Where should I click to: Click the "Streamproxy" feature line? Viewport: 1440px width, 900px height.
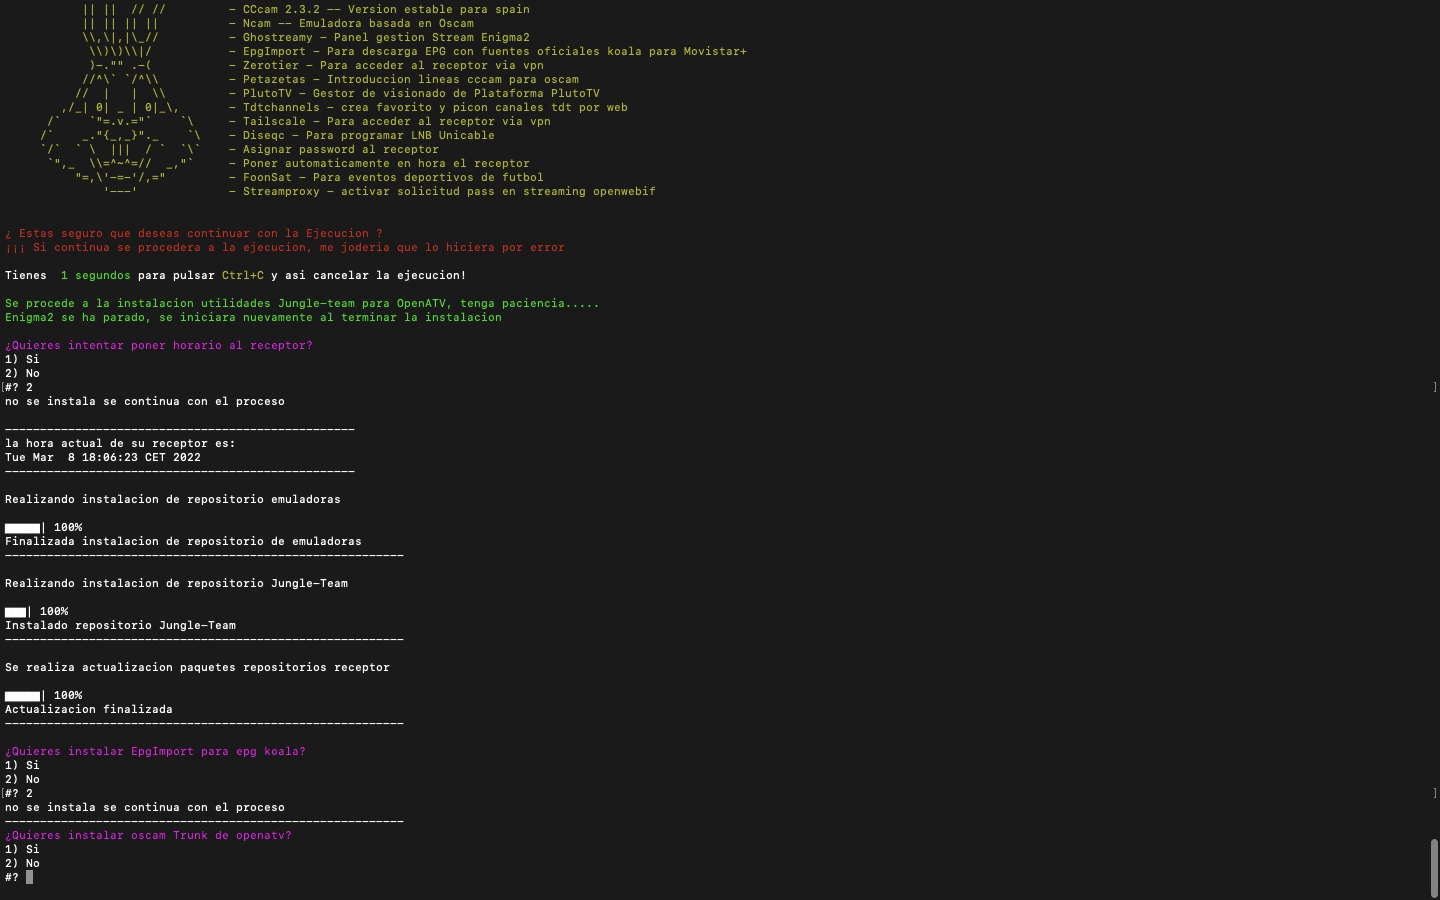(x=448, y=191)
